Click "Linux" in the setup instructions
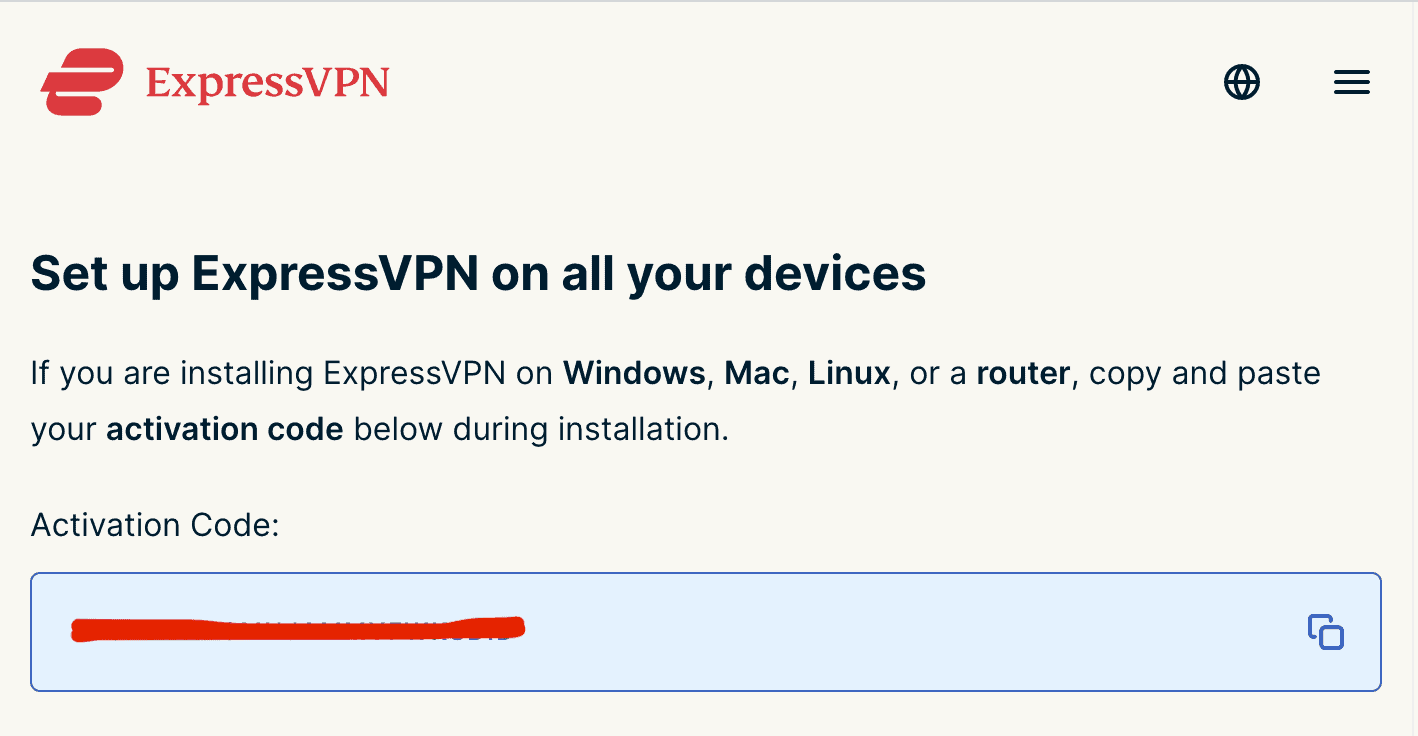This screenshot has height=736, width=1418. pos(847,373)
